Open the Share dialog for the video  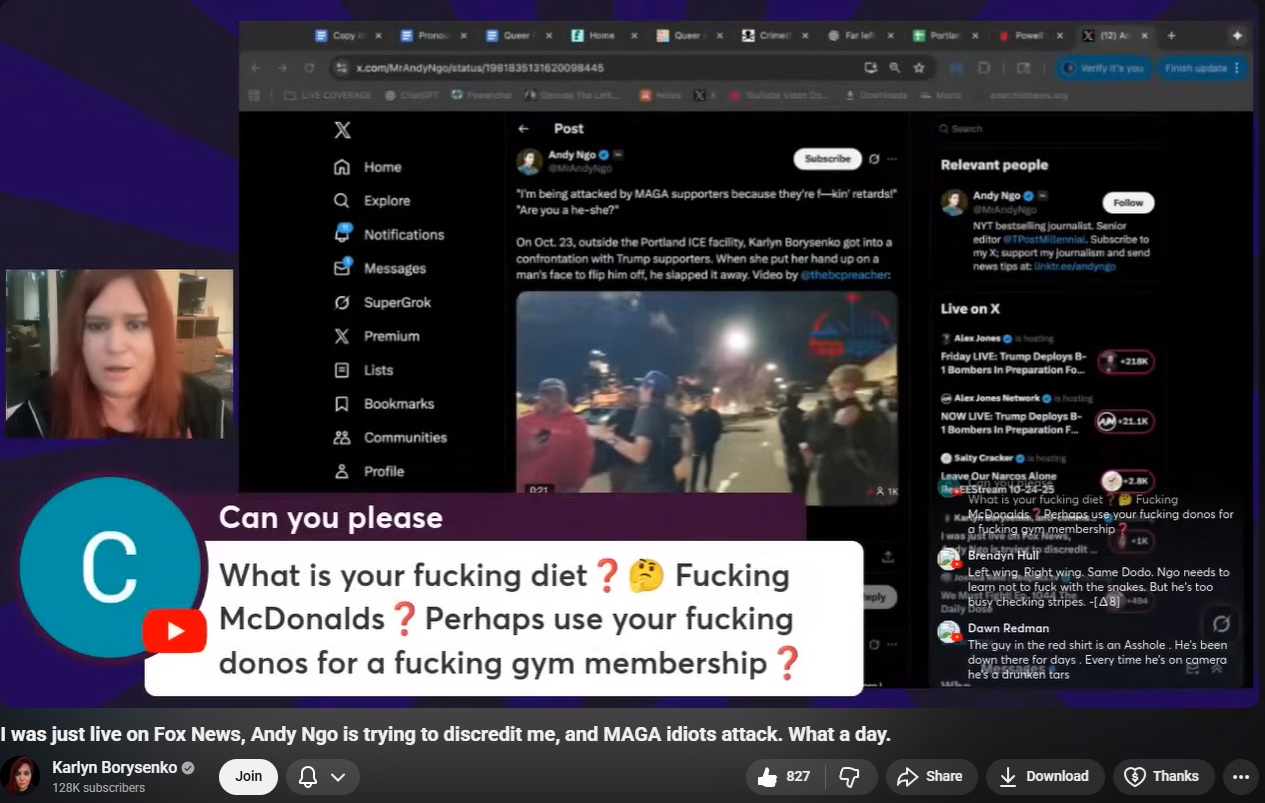click(930, 776)
